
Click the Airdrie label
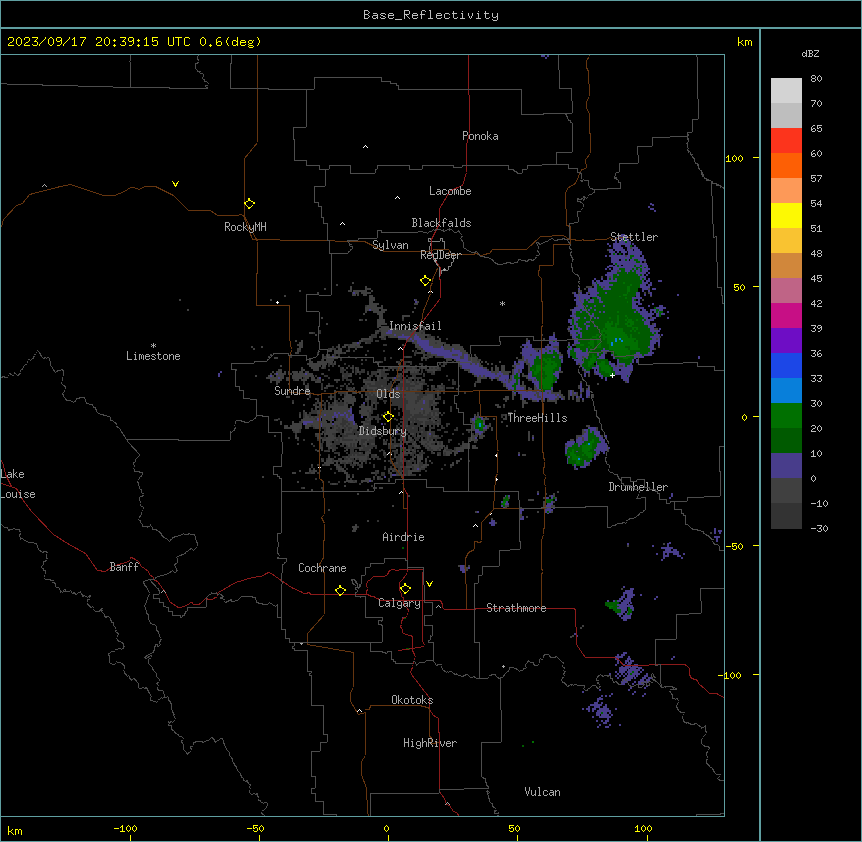pos(403,537)
